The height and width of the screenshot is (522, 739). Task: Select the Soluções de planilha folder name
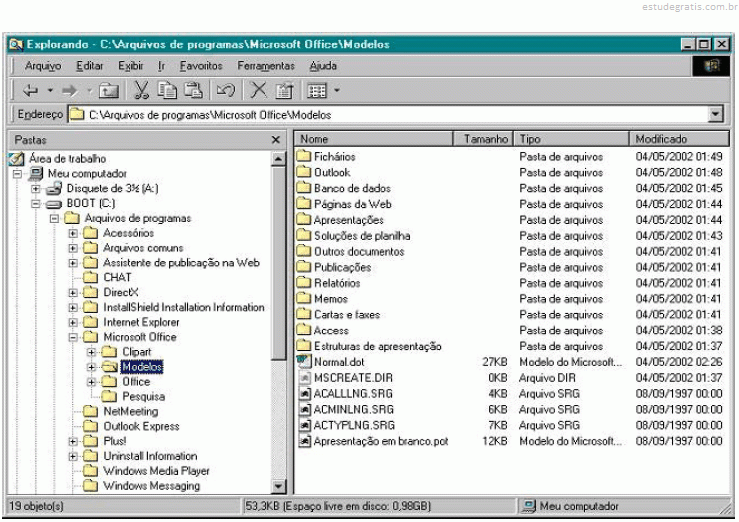click(362, 236)
